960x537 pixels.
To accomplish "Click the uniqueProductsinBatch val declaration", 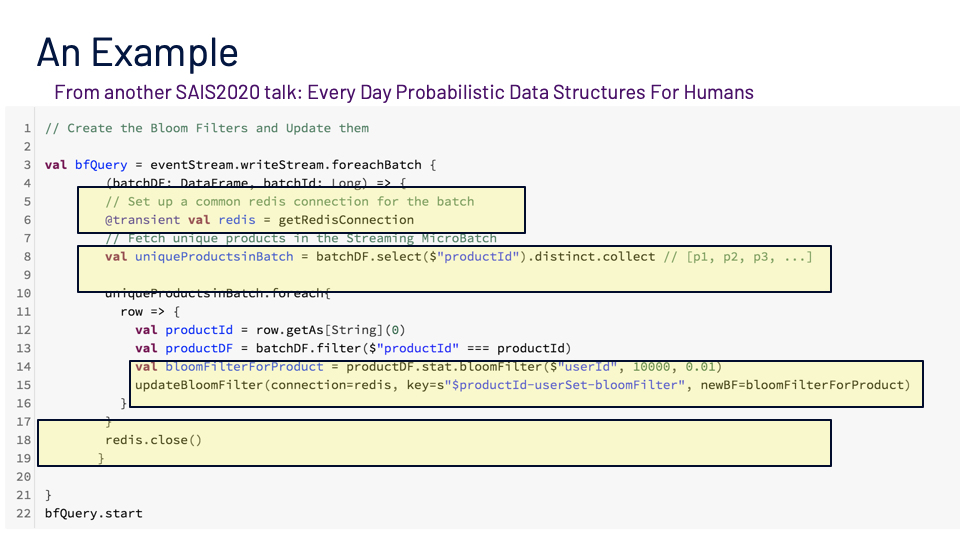I will coord(212,257).
